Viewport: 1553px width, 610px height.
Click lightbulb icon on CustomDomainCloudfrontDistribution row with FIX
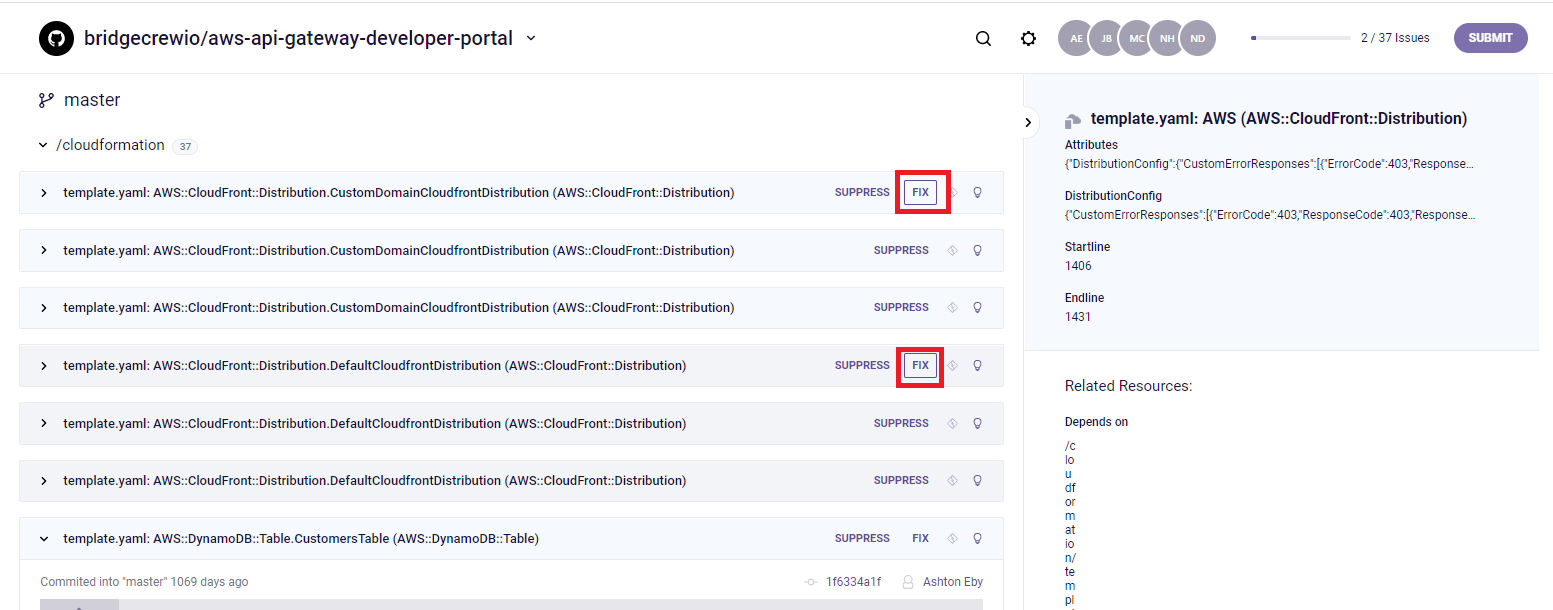(x=978, y=192)
